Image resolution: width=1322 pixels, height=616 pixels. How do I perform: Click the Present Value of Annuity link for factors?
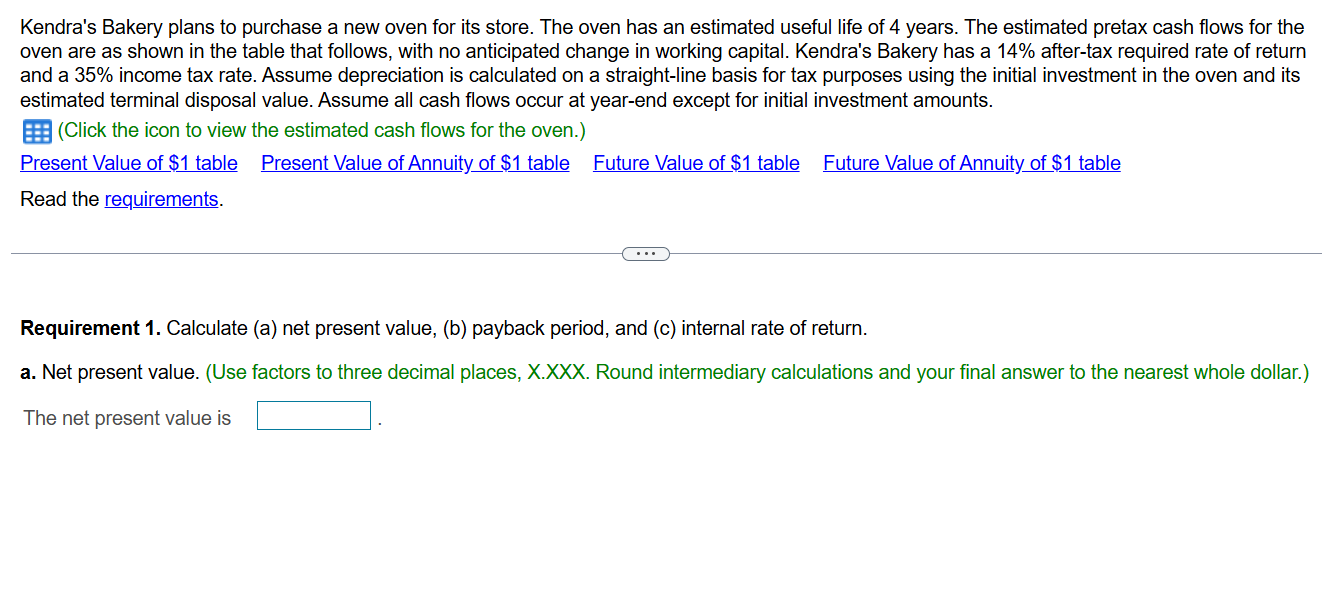click(x=414, y=163)
